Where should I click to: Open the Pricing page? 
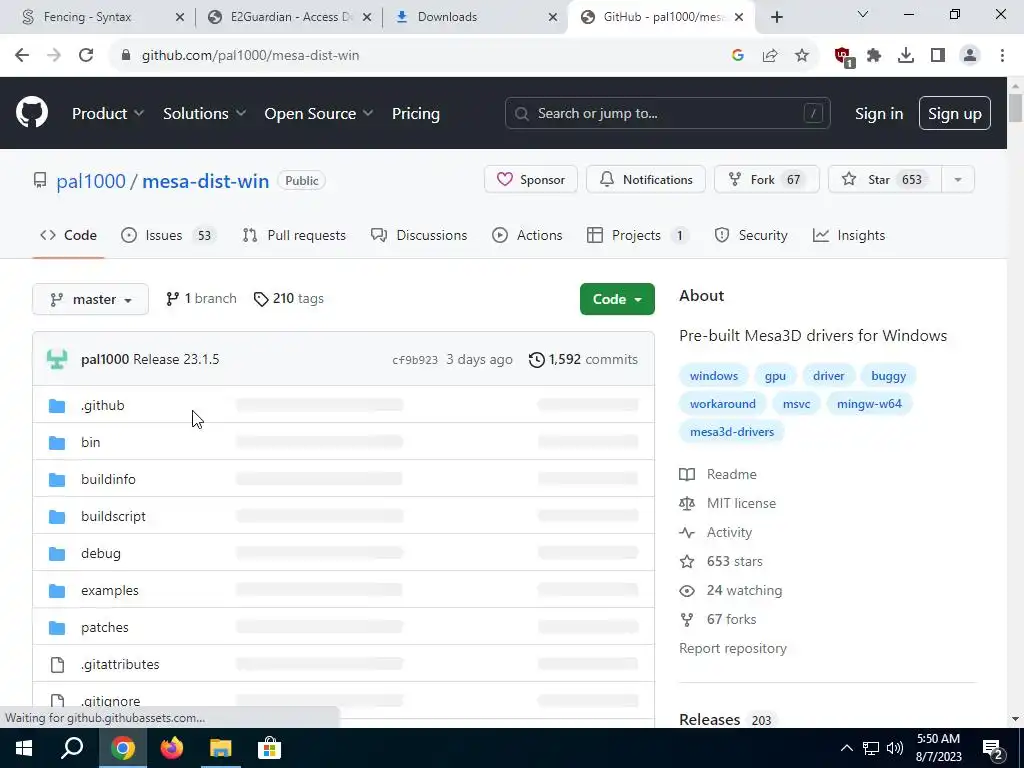coord(415,114)
